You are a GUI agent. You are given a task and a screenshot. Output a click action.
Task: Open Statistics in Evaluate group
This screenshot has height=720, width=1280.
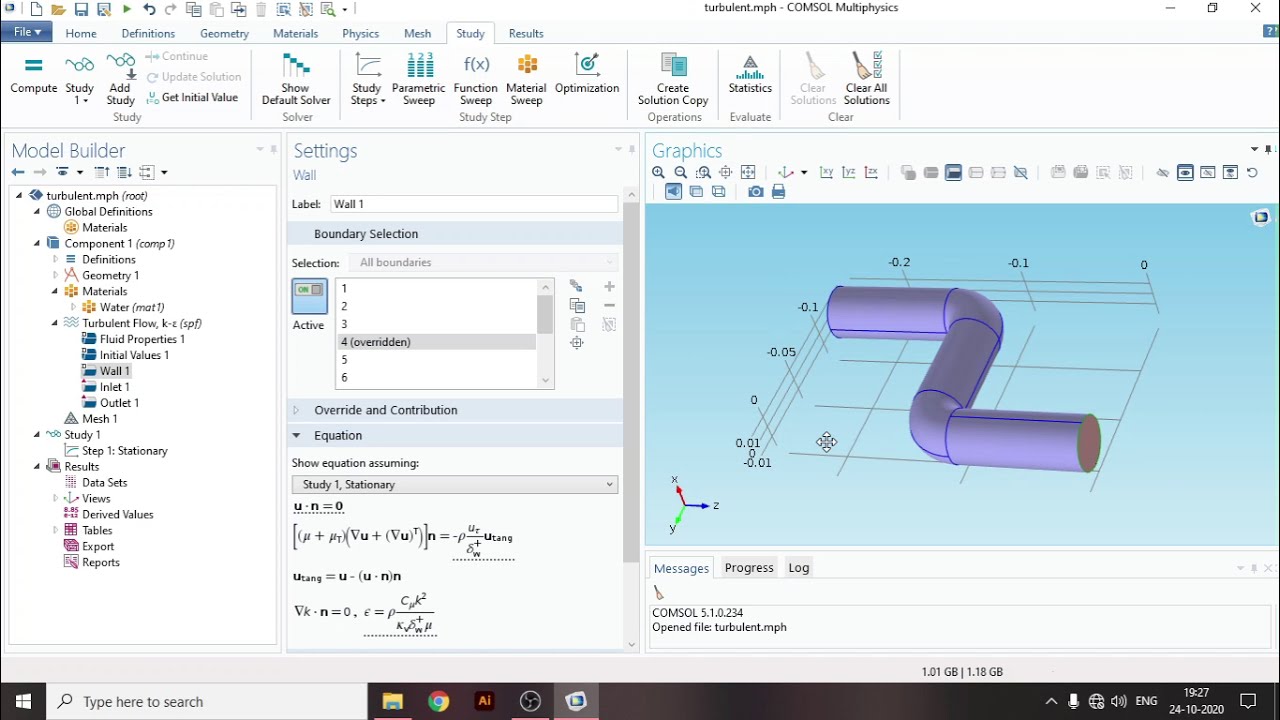tap(750, 75)
